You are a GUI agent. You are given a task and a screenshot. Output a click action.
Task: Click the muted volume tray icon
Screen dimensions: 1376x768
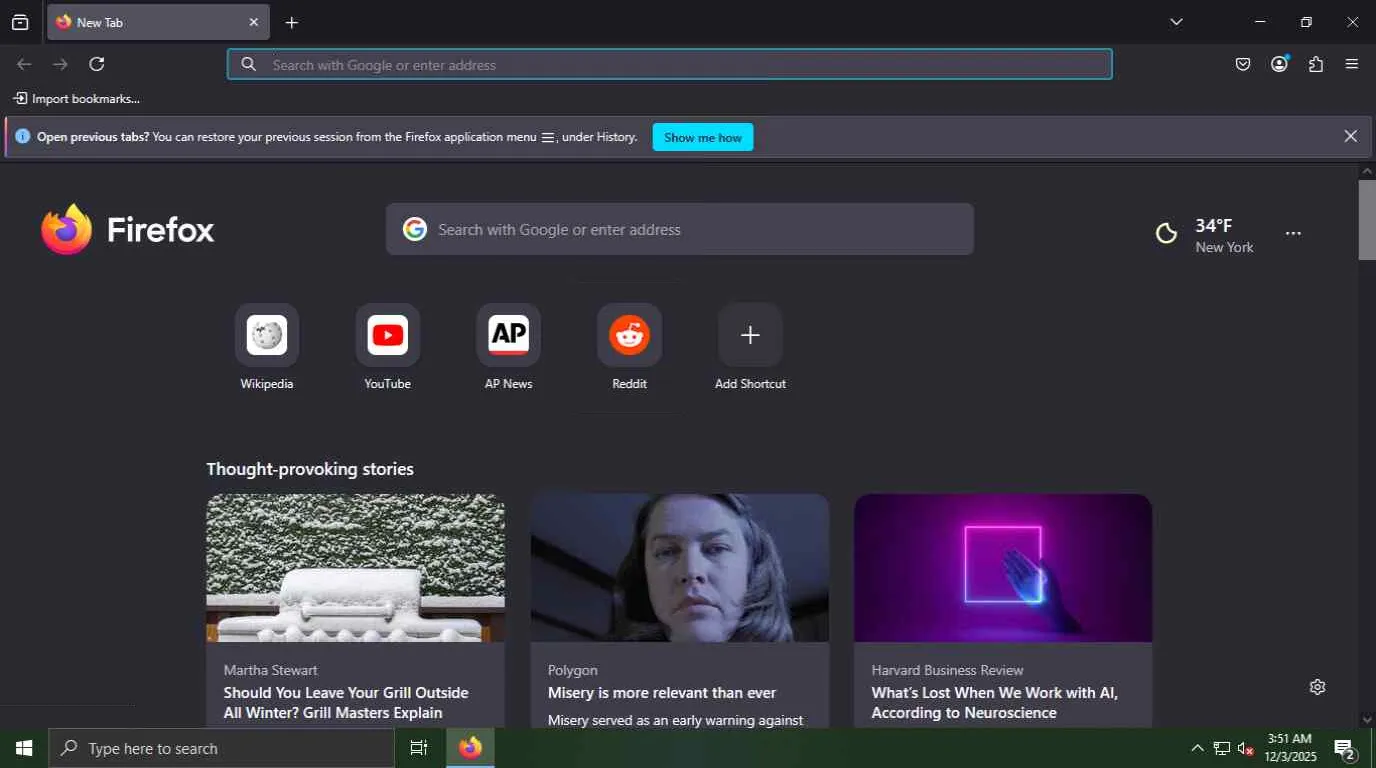click(x=1245, y=748)
